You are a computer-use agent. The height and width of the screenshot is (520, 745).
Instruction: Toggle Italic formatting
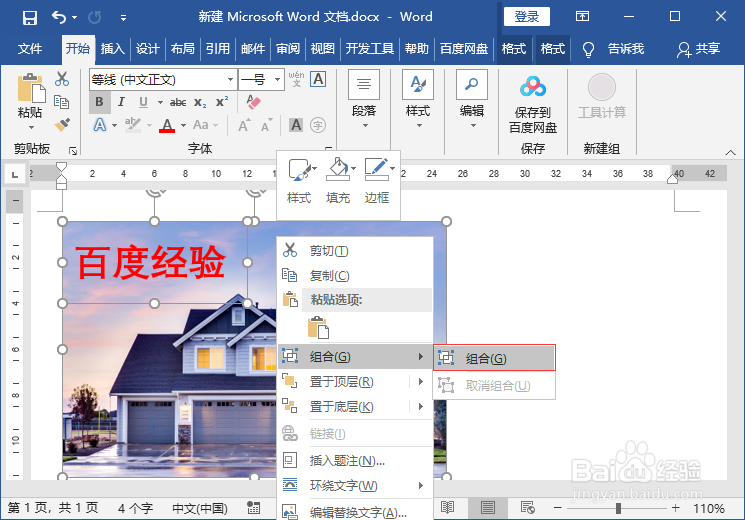coord(122,102)
